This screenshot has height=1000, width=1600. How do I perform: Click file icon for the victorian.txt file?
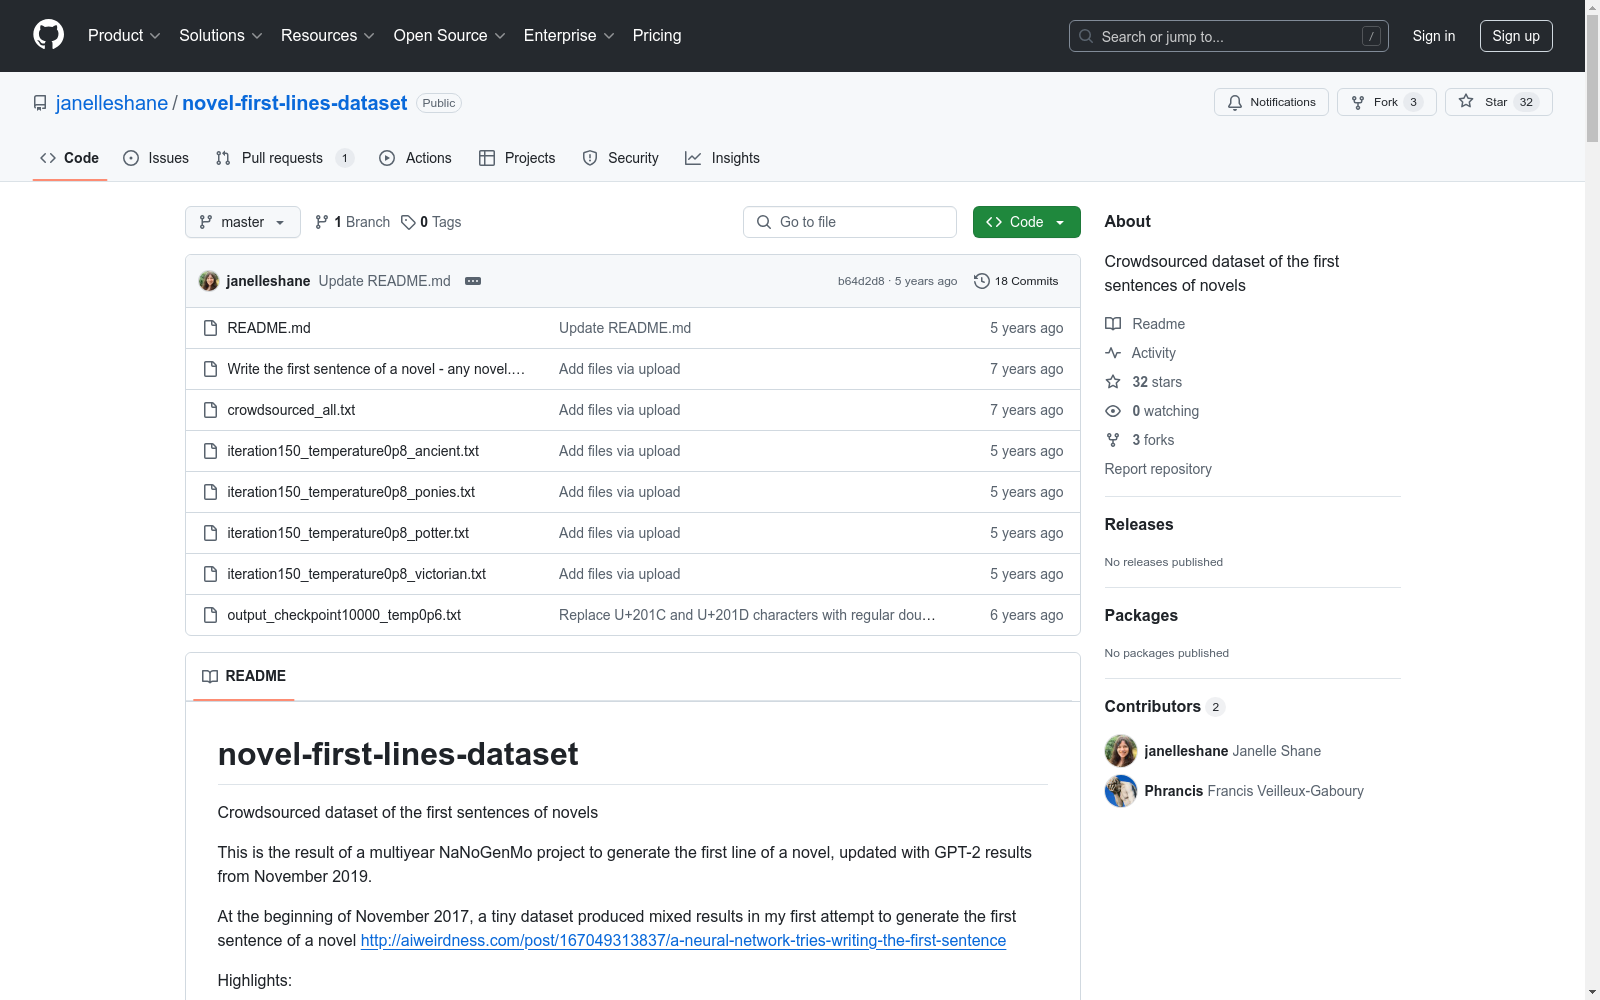[210, 574]
